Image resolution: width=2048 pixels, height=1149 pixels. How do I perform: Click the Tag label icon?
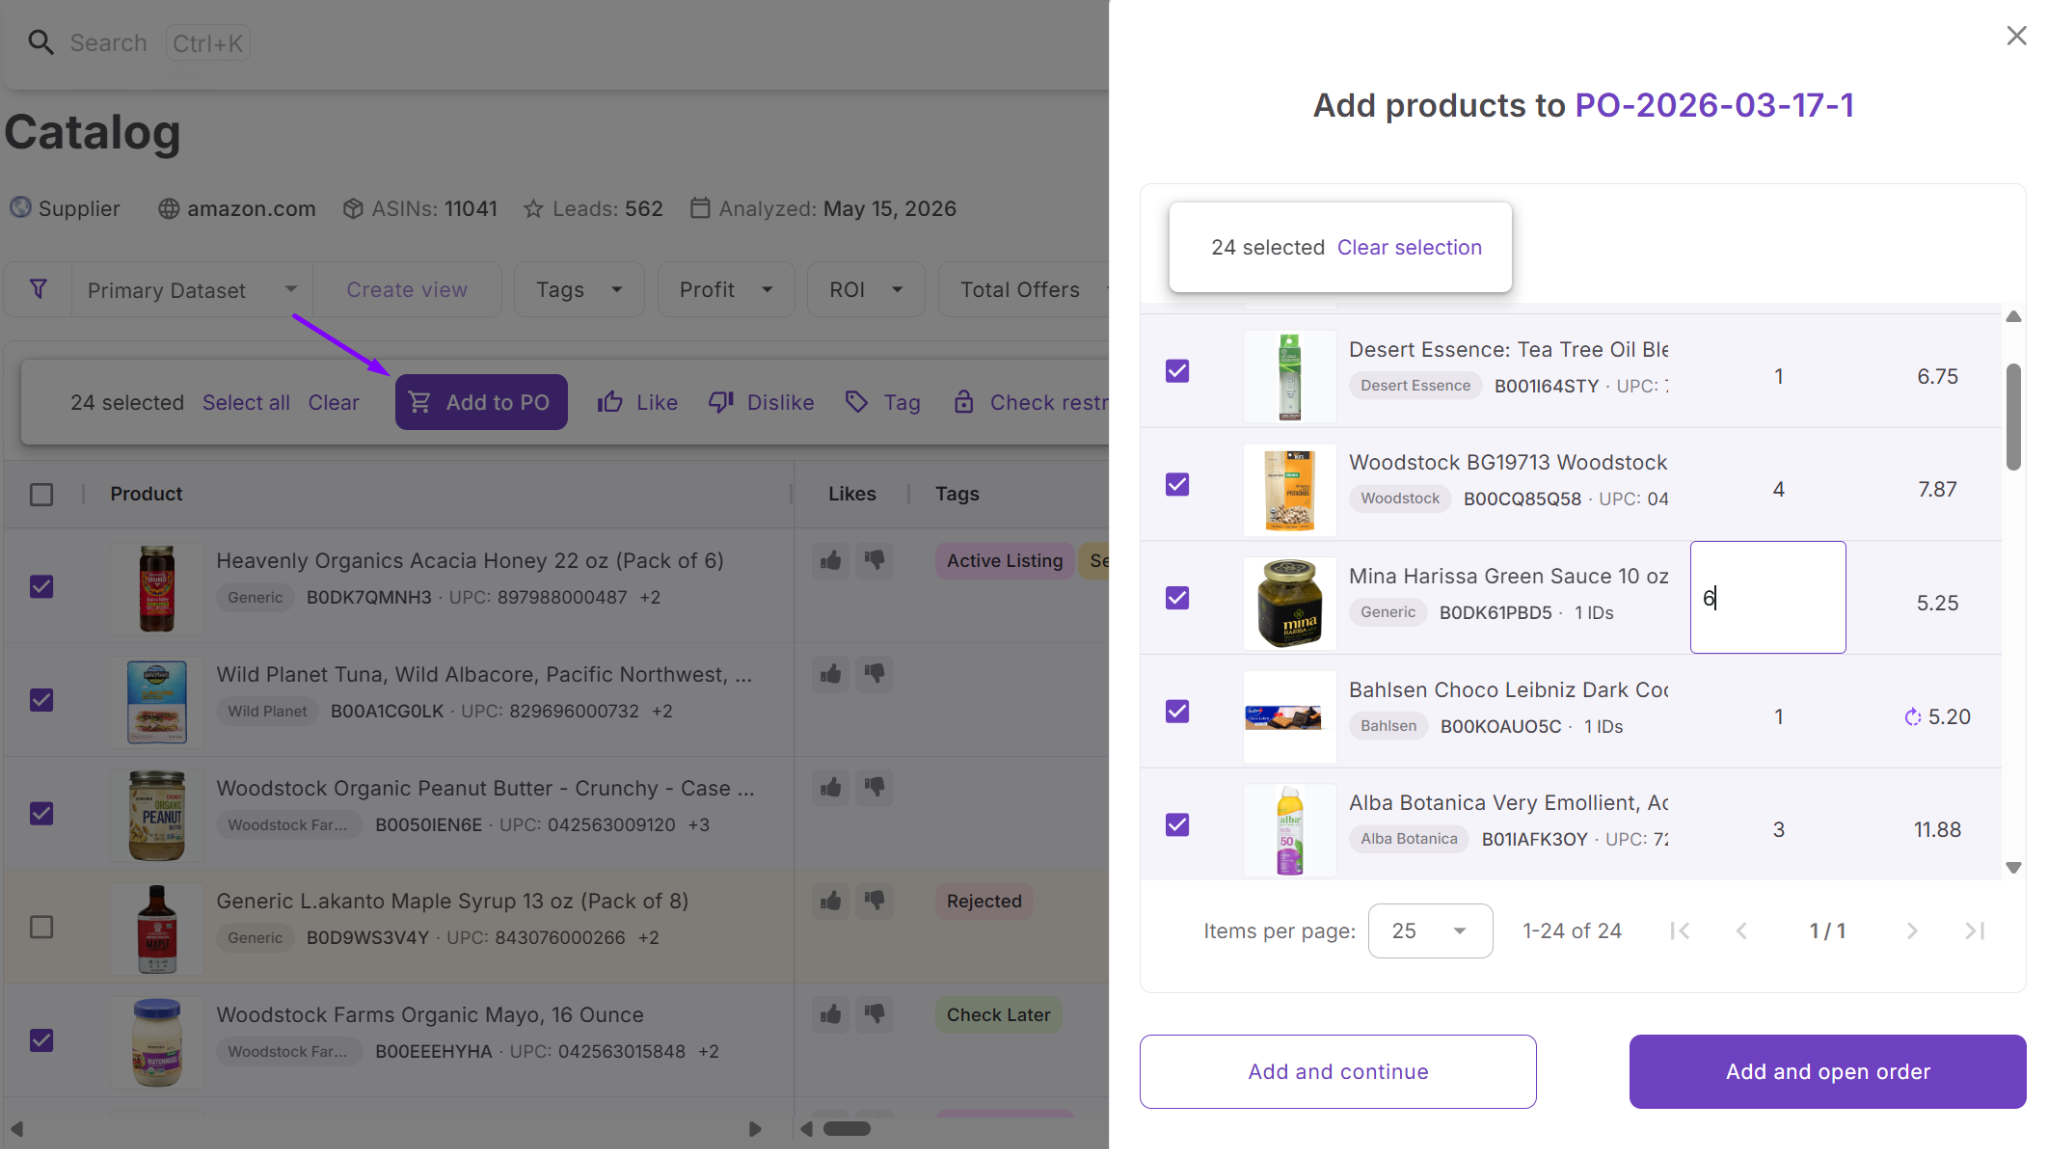pos(857,402)
